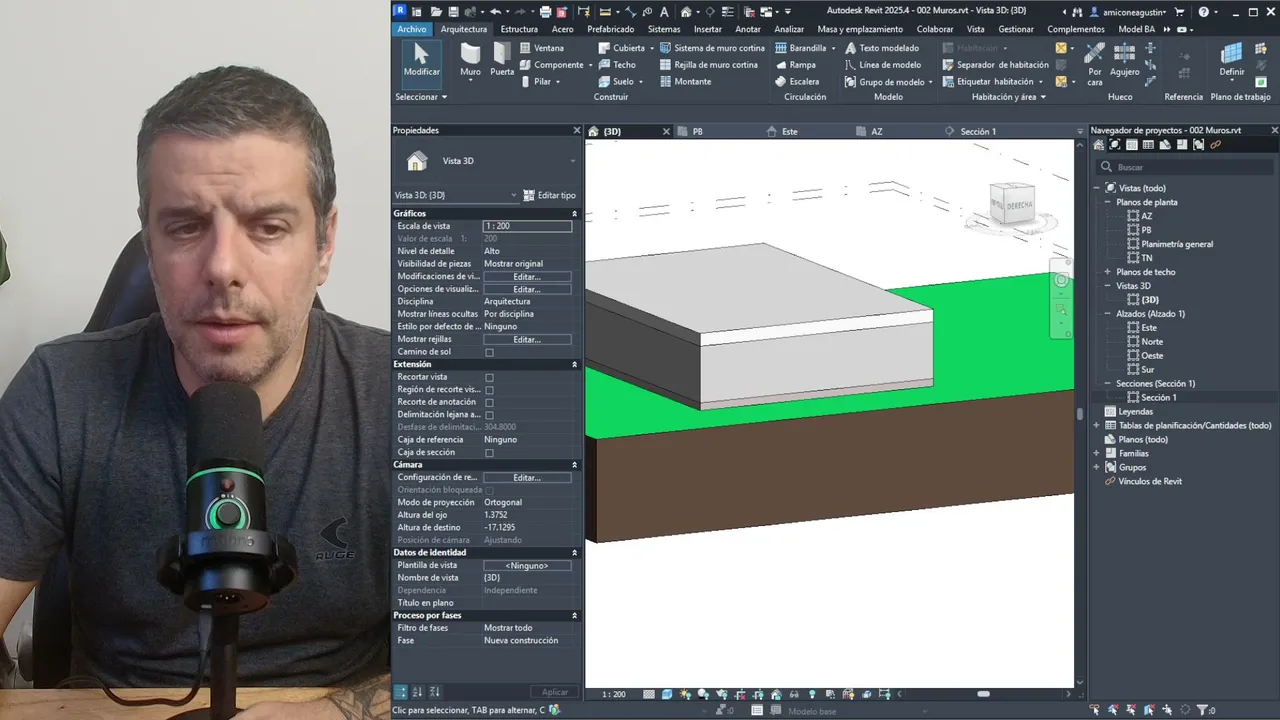
Task: Open the Vista 3D: {3D} instance dropdown
Action: tap(514, 195)
